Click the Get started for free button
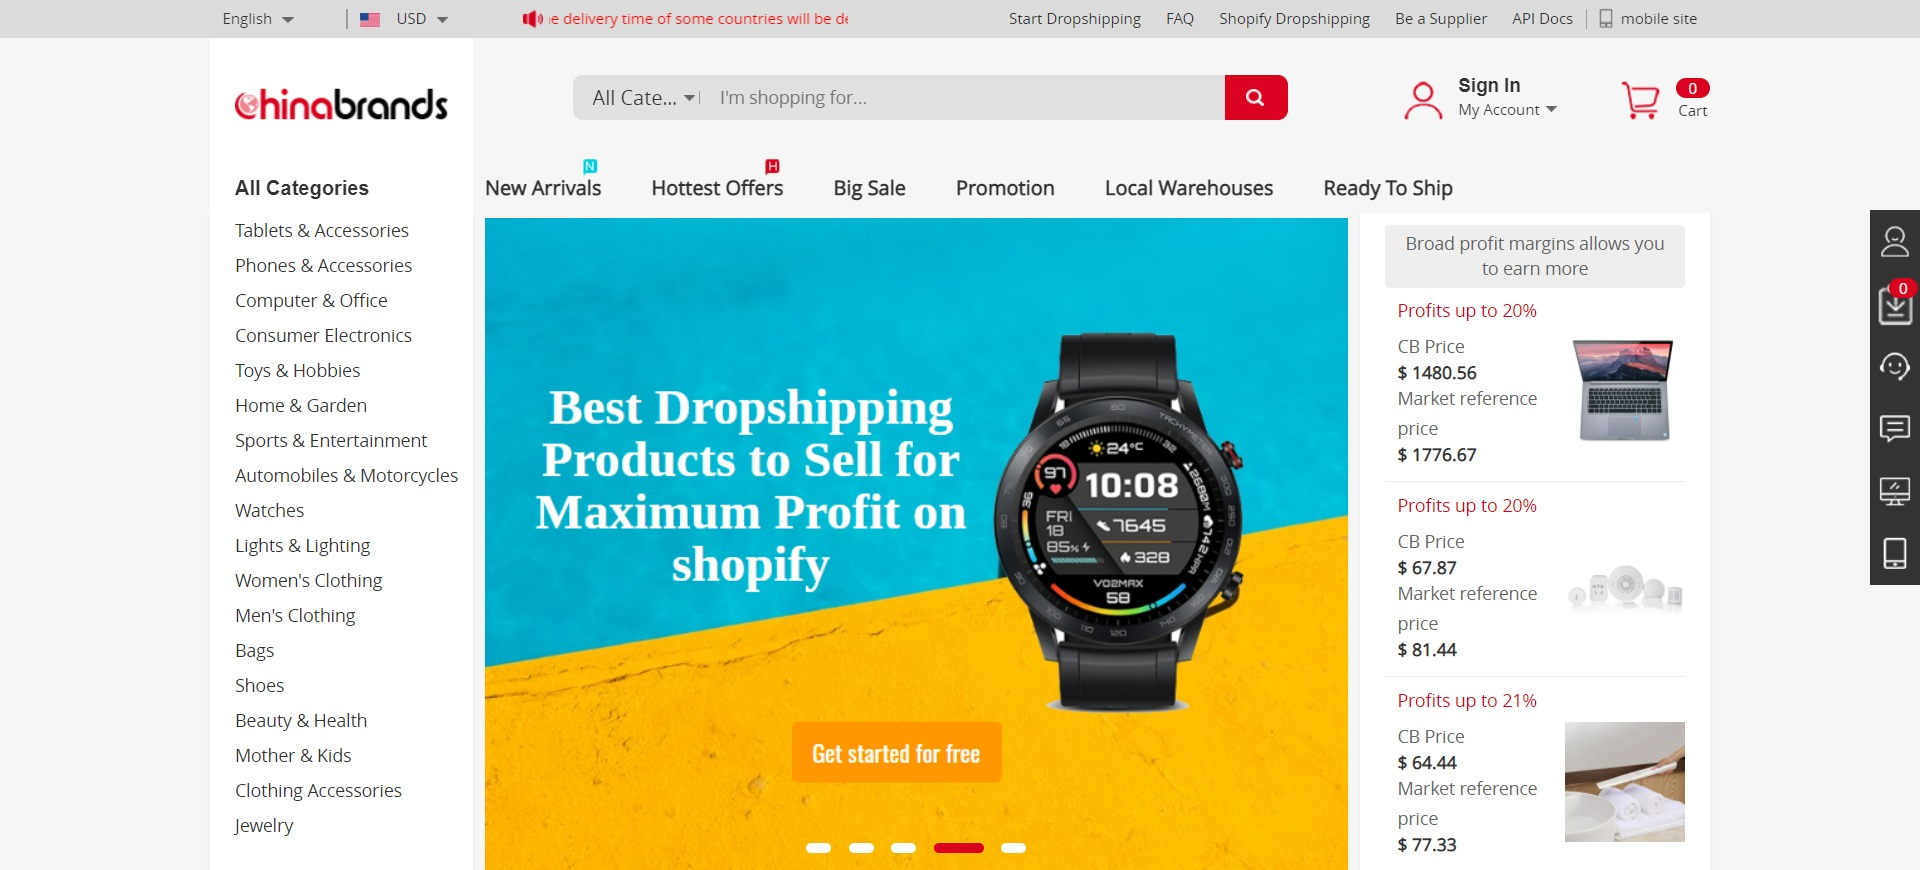Screen dimensions: 1920x870 tap(896, 753)
